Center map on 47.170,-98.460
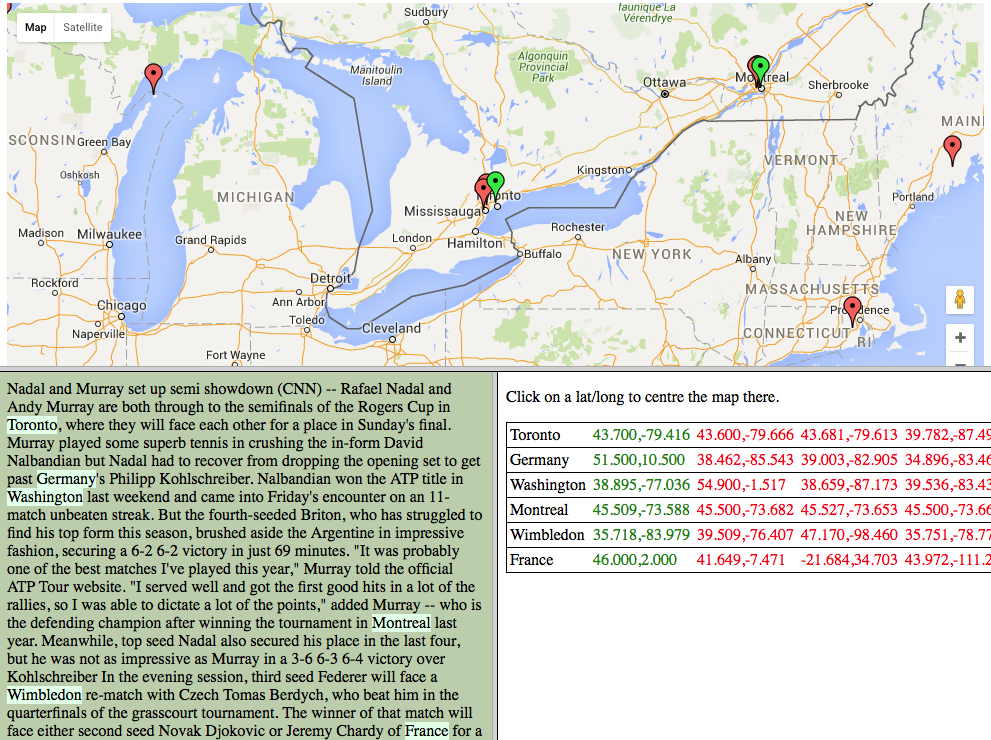991x740 pixels. click(849, 535)
